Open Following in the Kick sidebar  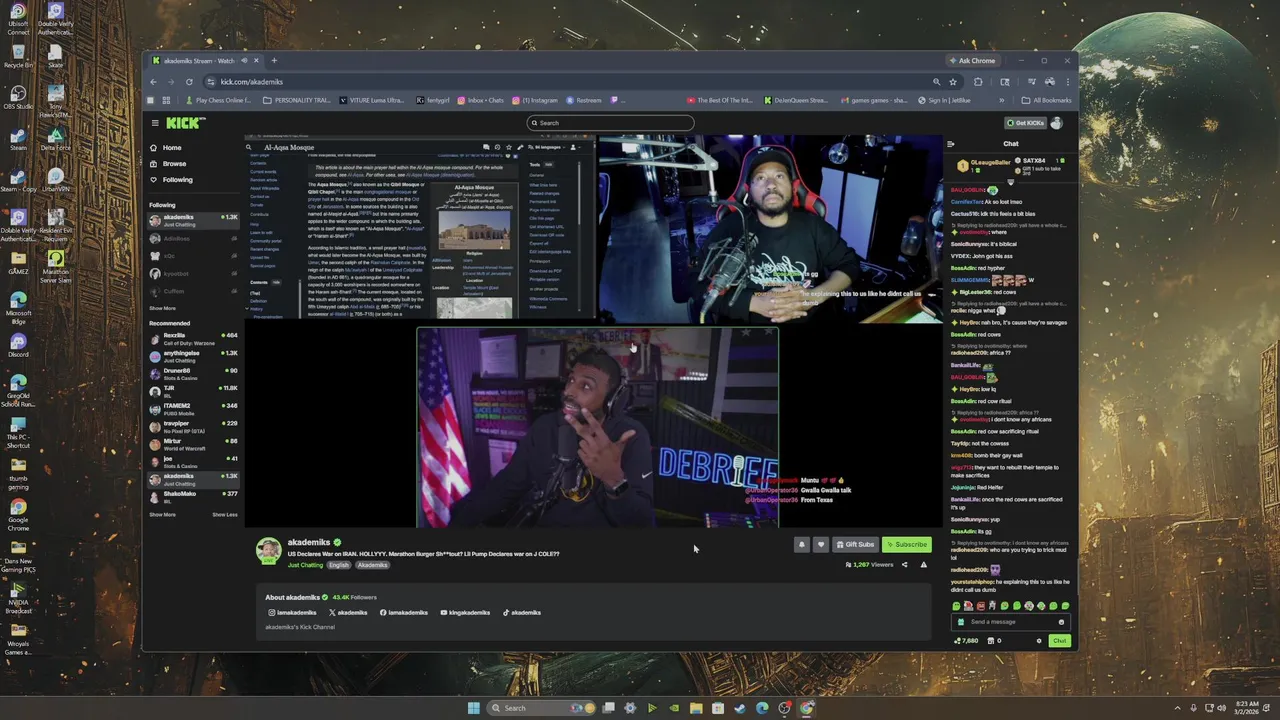coord(170,180)
